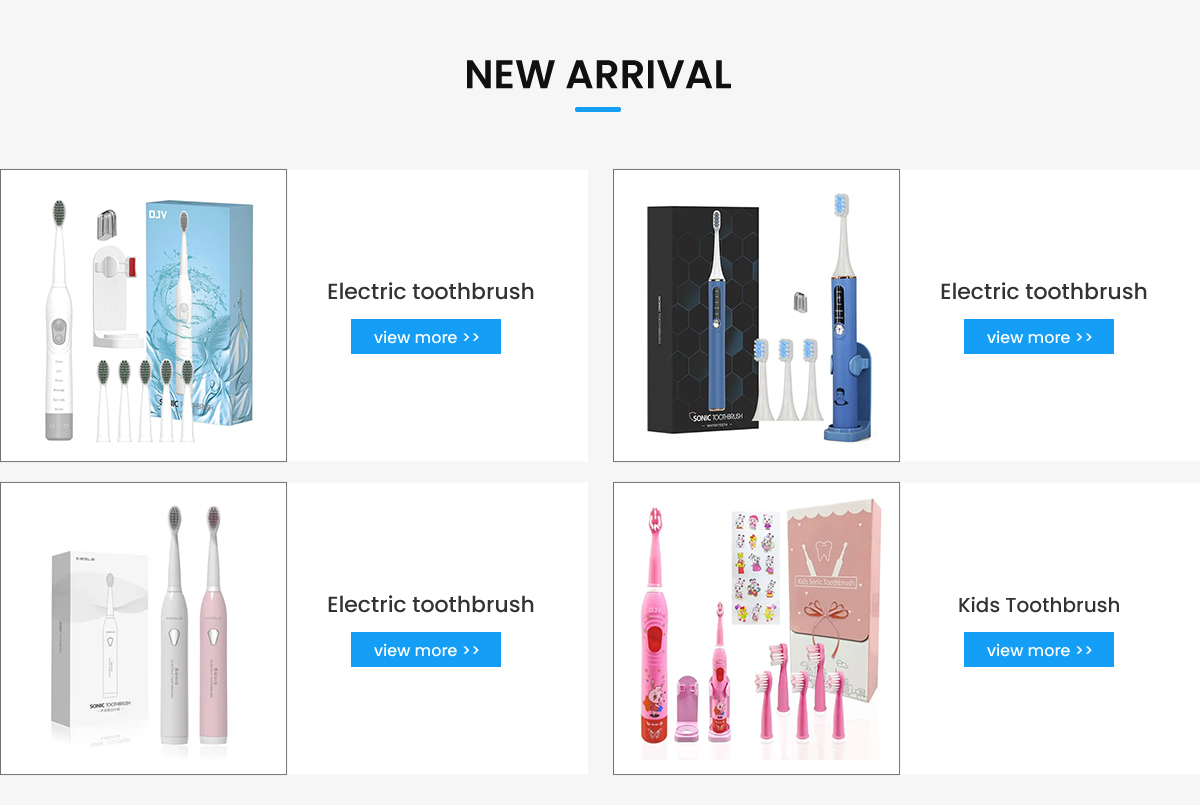This screenshot has height=805, width=1200.
Task: Click view more beside the OJV toothbrush set
Action: (x=426, y=337)
